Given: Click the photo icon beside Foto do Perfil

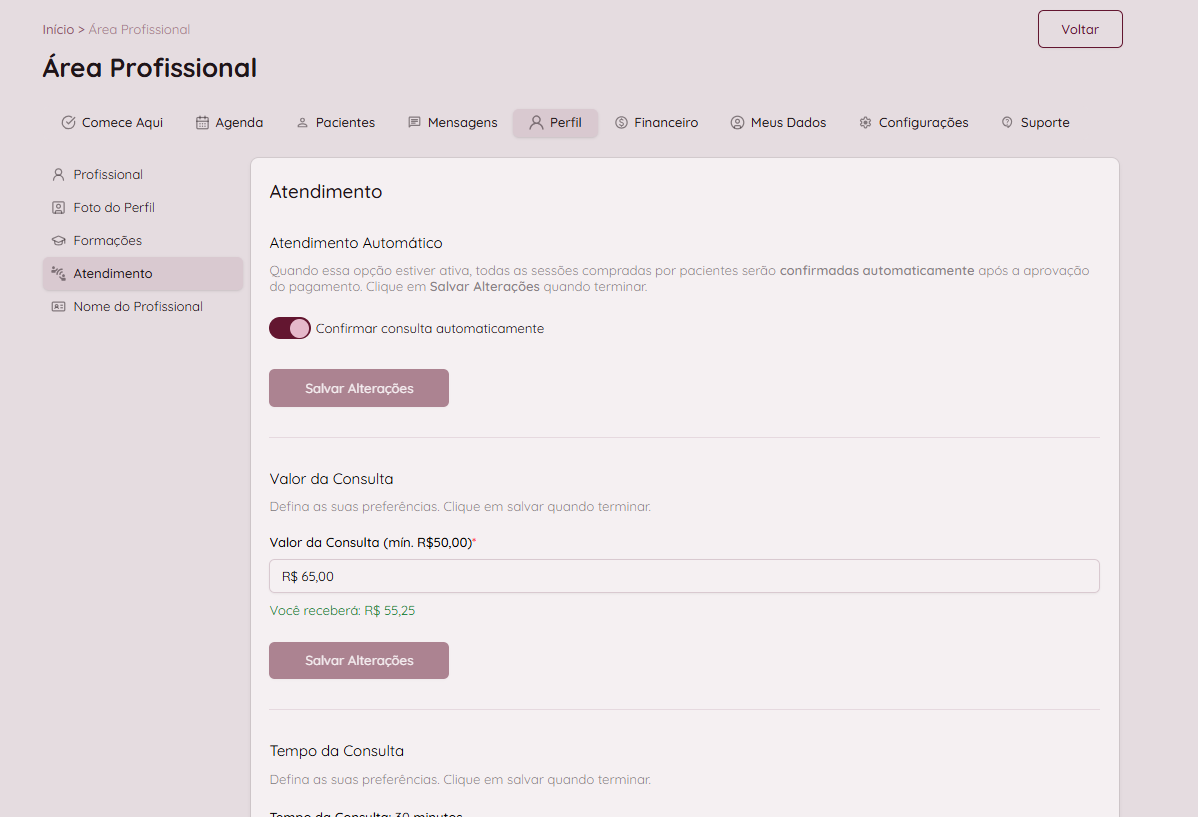Looking at the screenshot, I should pyautogui.click(x=58, y=208).
